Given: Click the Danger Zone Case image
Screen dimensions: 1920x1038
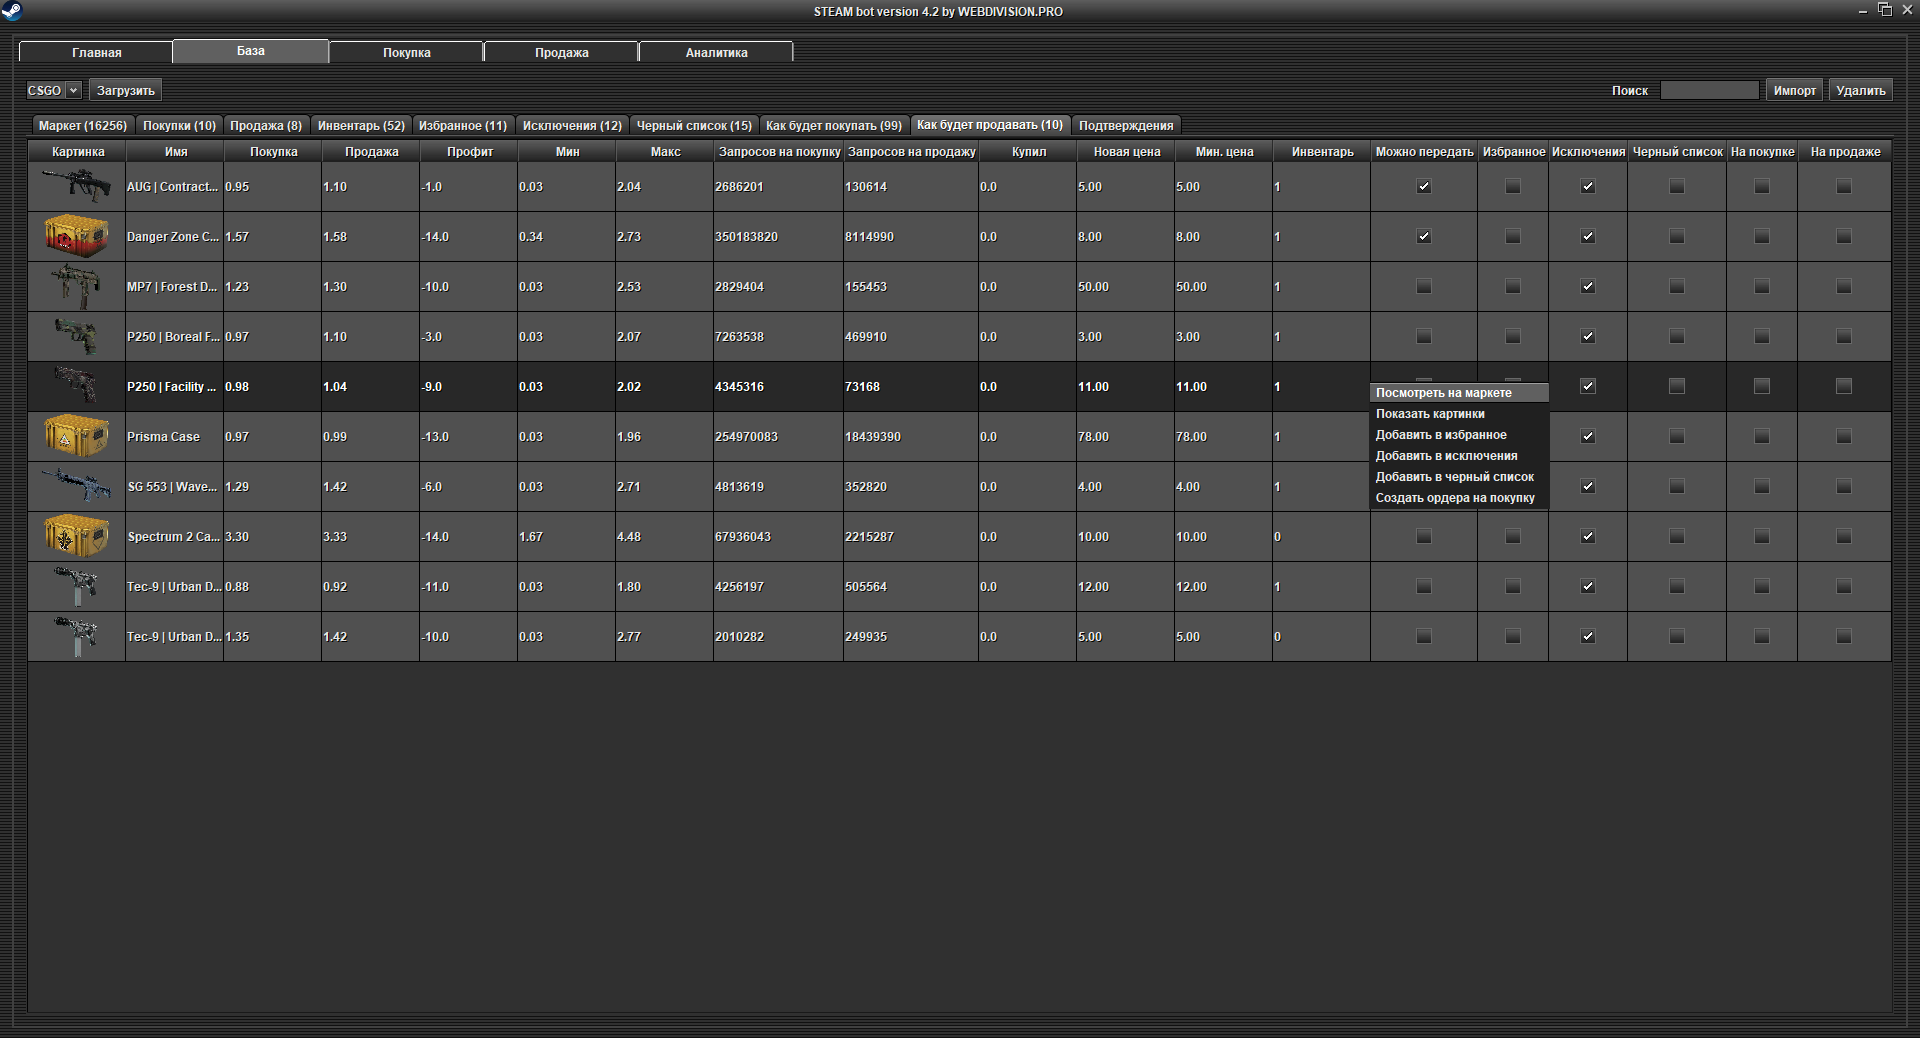Looking at the screenshot, I should 76,236.
